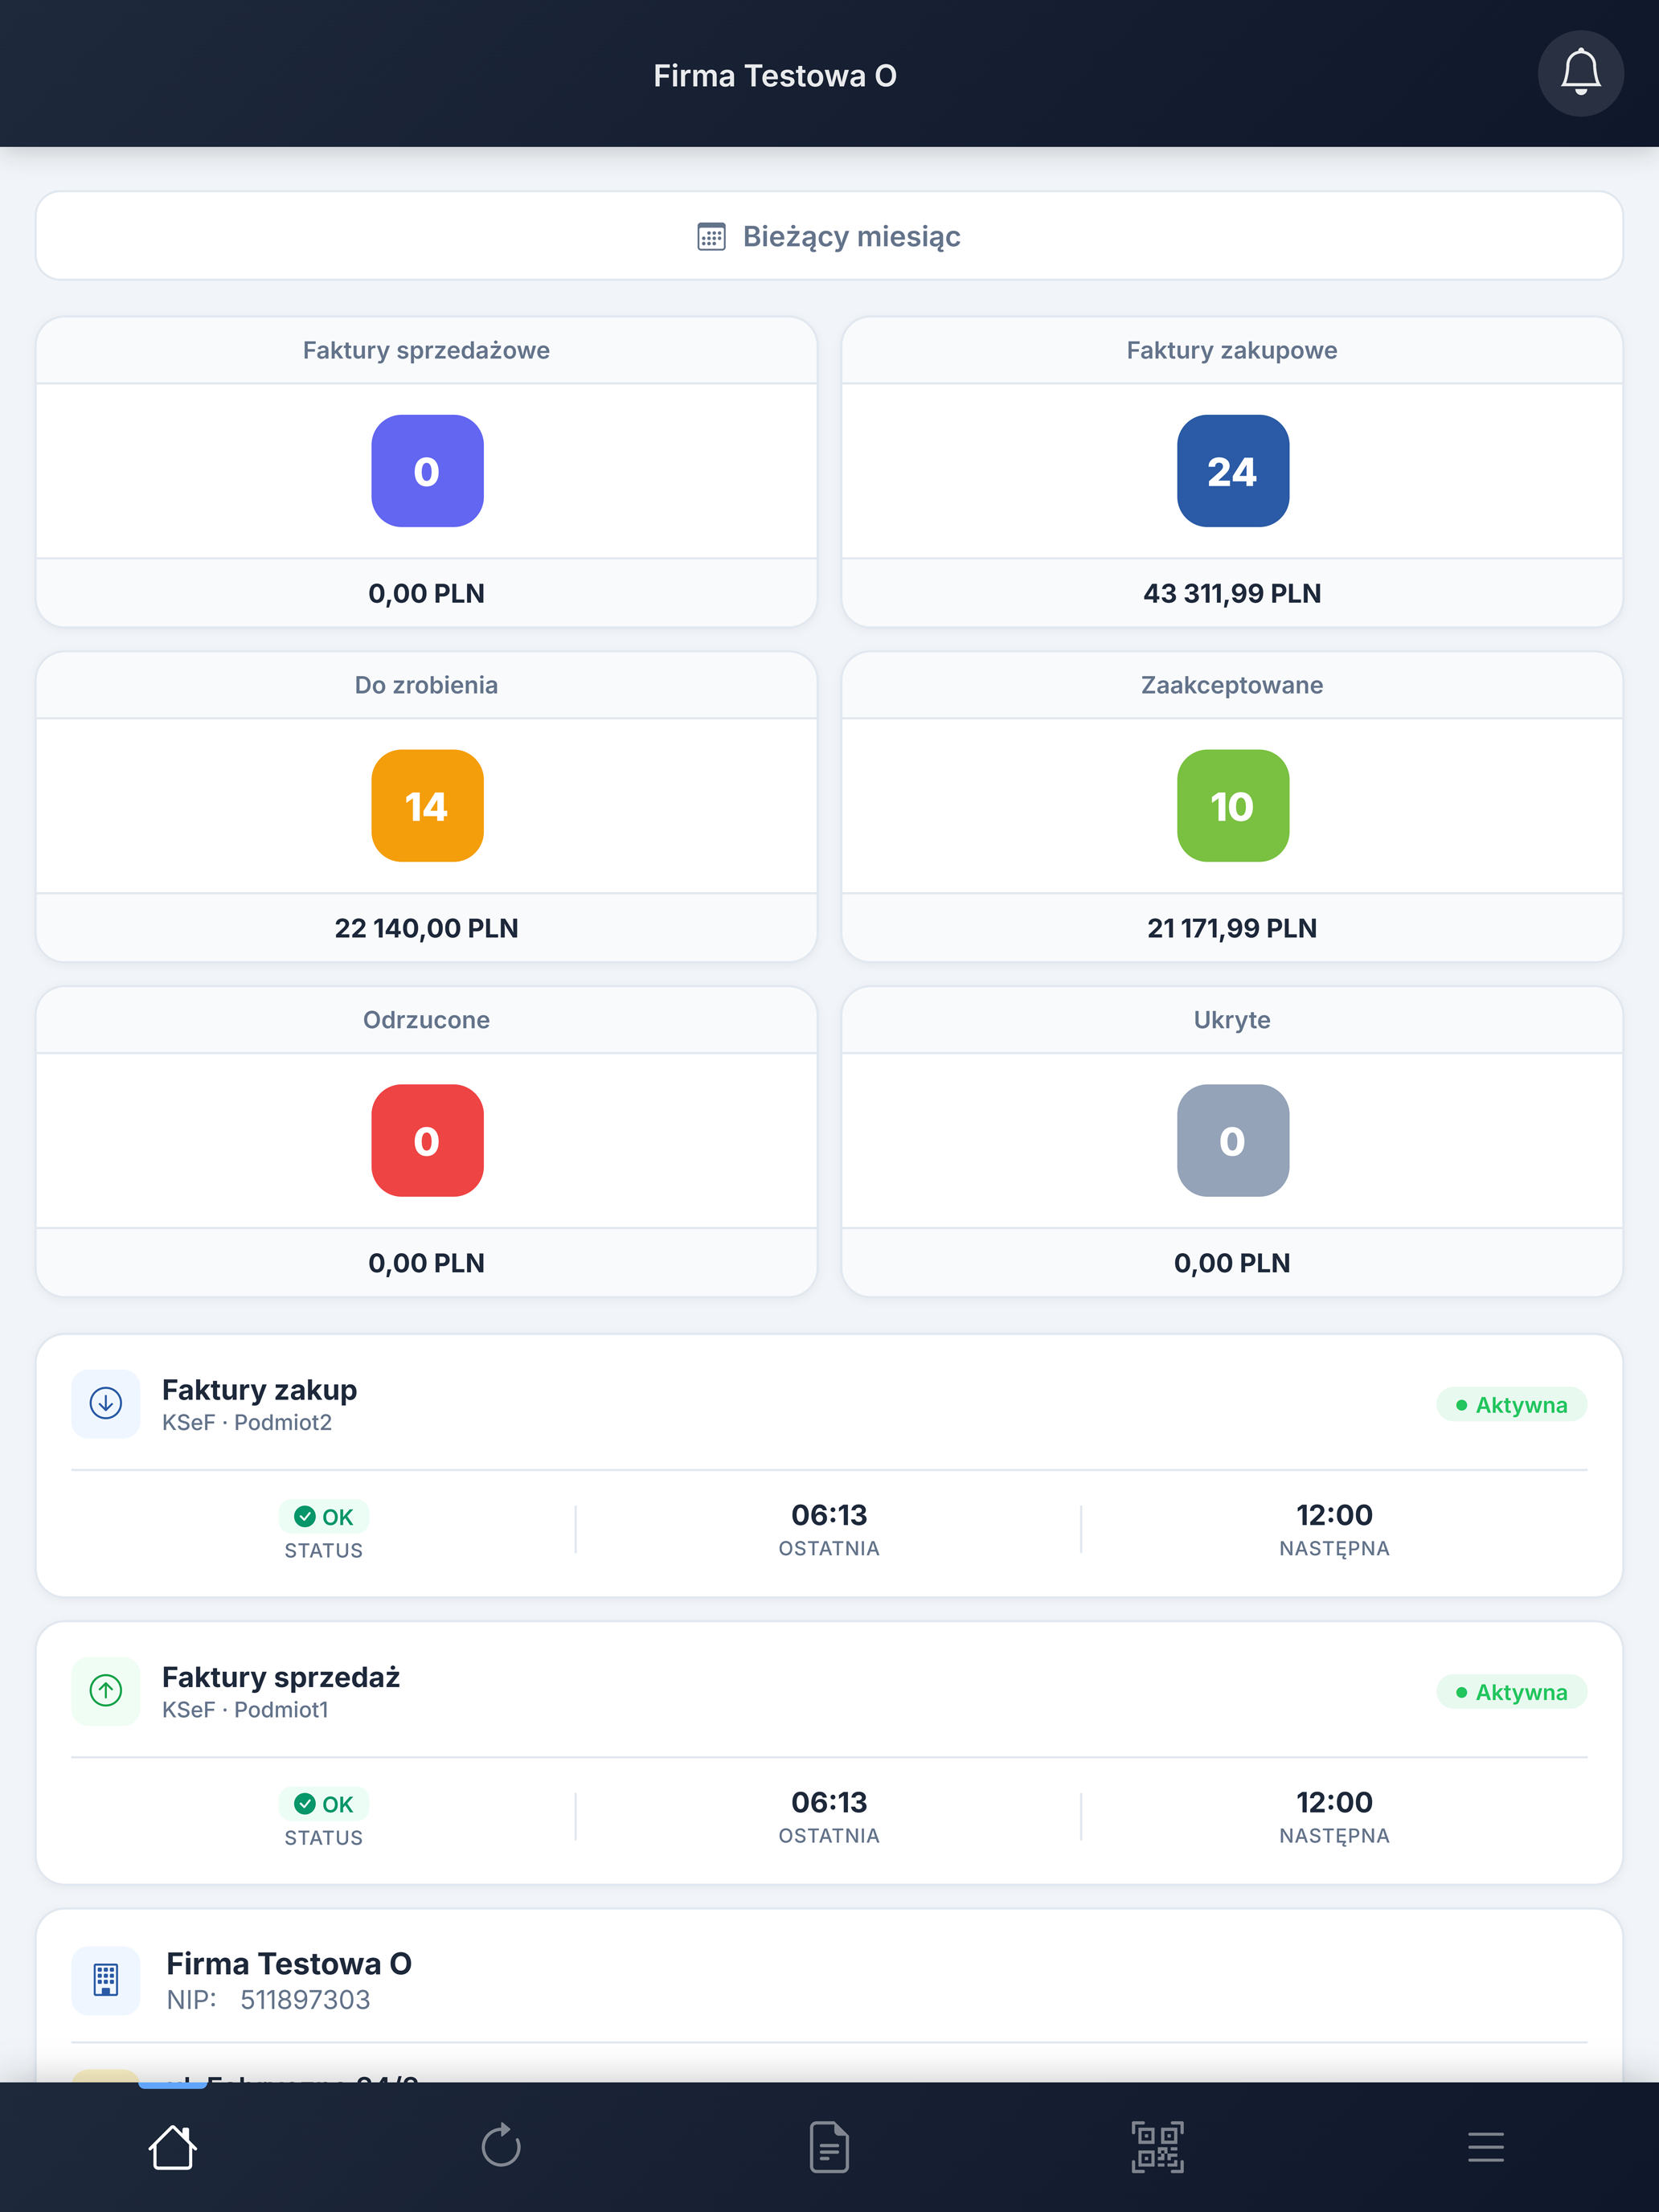Open the hamburger menu
Viewport: 1659px width, 2212px height.
click(1486, 2147)
